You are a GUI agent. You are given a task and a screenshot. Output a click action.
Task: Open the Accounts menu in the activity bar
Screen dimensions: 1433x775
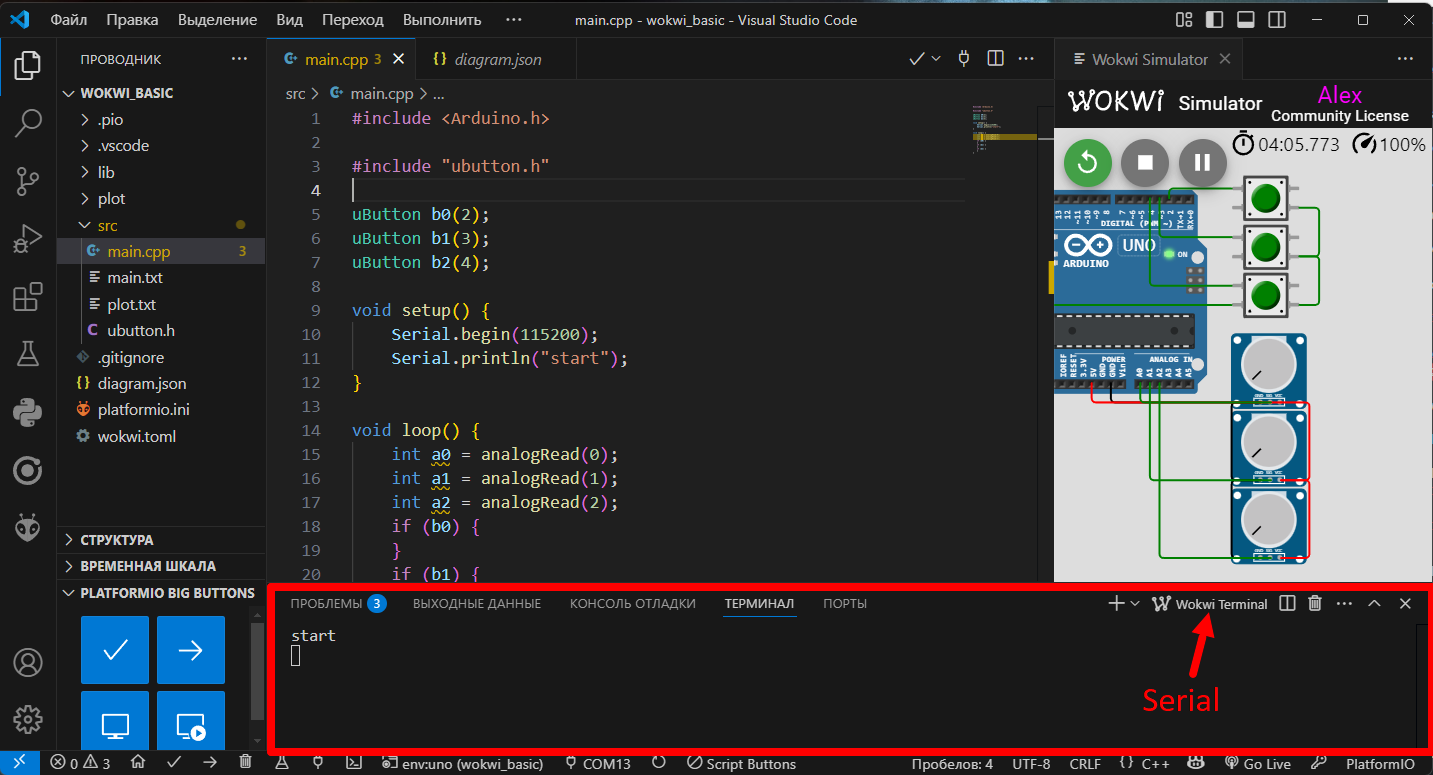click(28, 662)
